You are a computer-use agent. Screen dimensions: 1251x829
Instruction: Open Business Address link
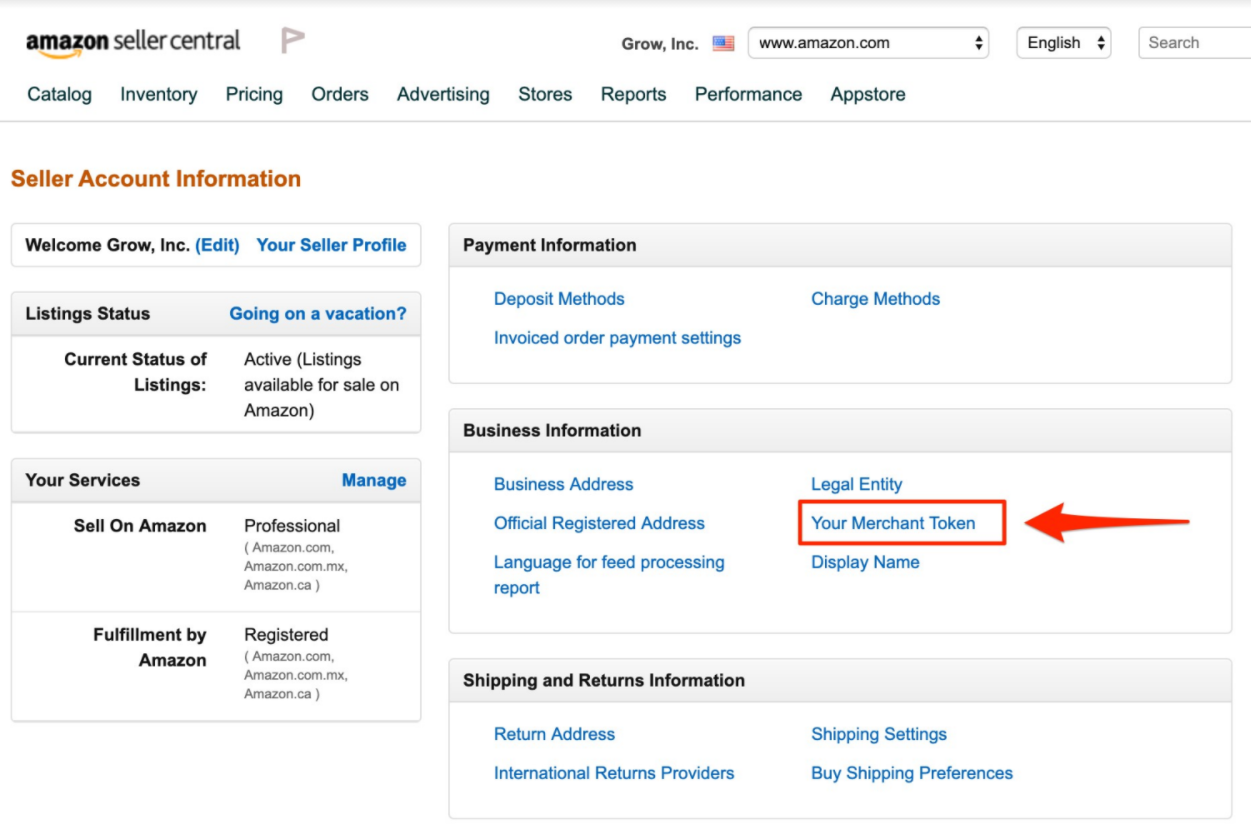pyautogui.click(x=563, y=484)
